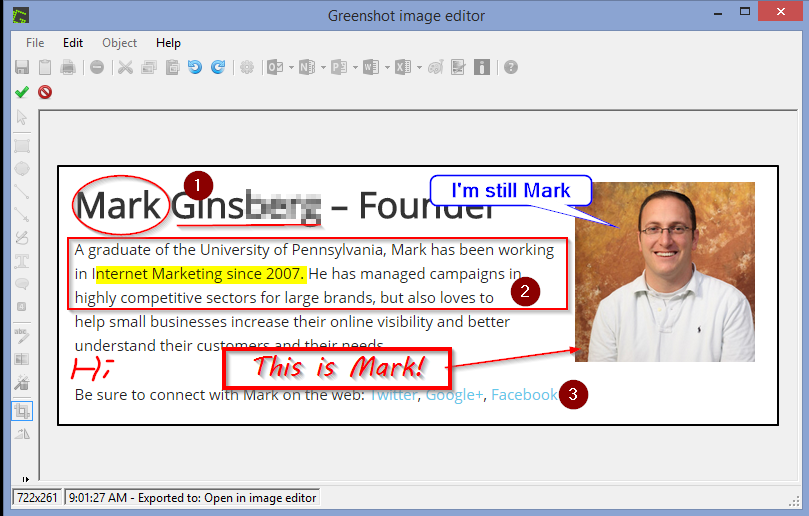Screen dimensions: 809x516
Task: Redo the edit with blue arrow
Action: tap(218, 67)
